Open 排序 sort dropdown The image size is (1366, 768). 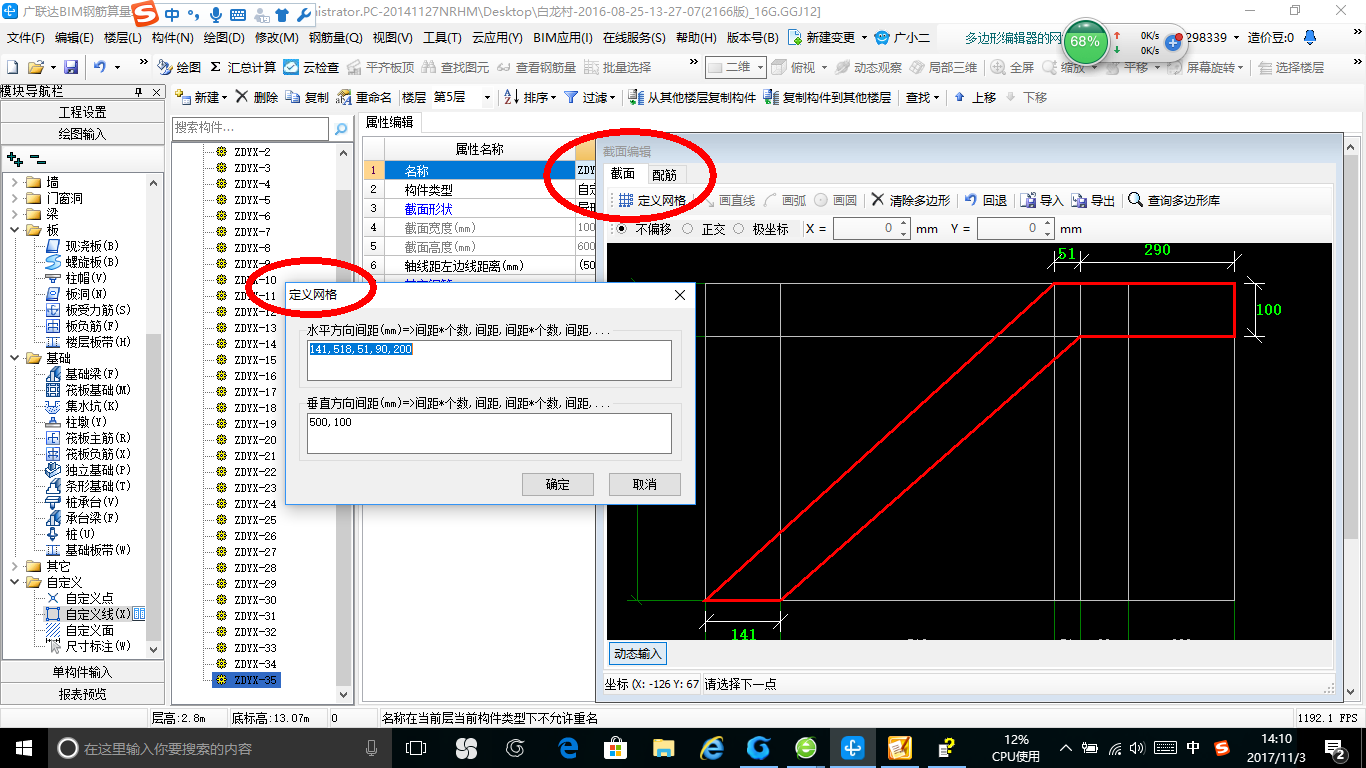coord(531,97)
